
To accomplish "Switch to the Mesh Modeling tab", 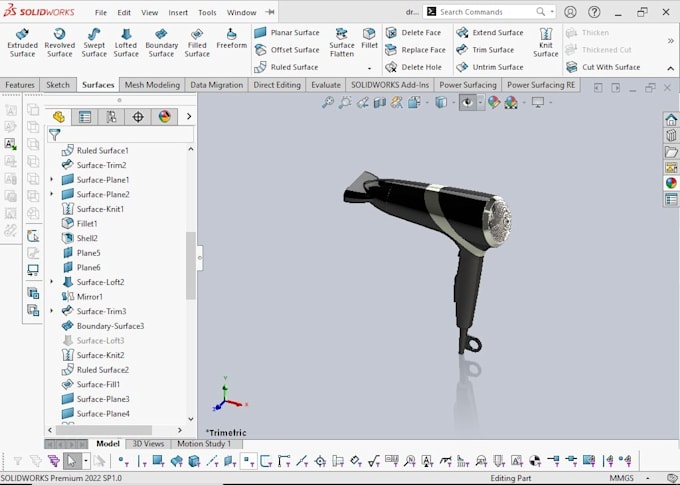I will [x=152, y=85].
